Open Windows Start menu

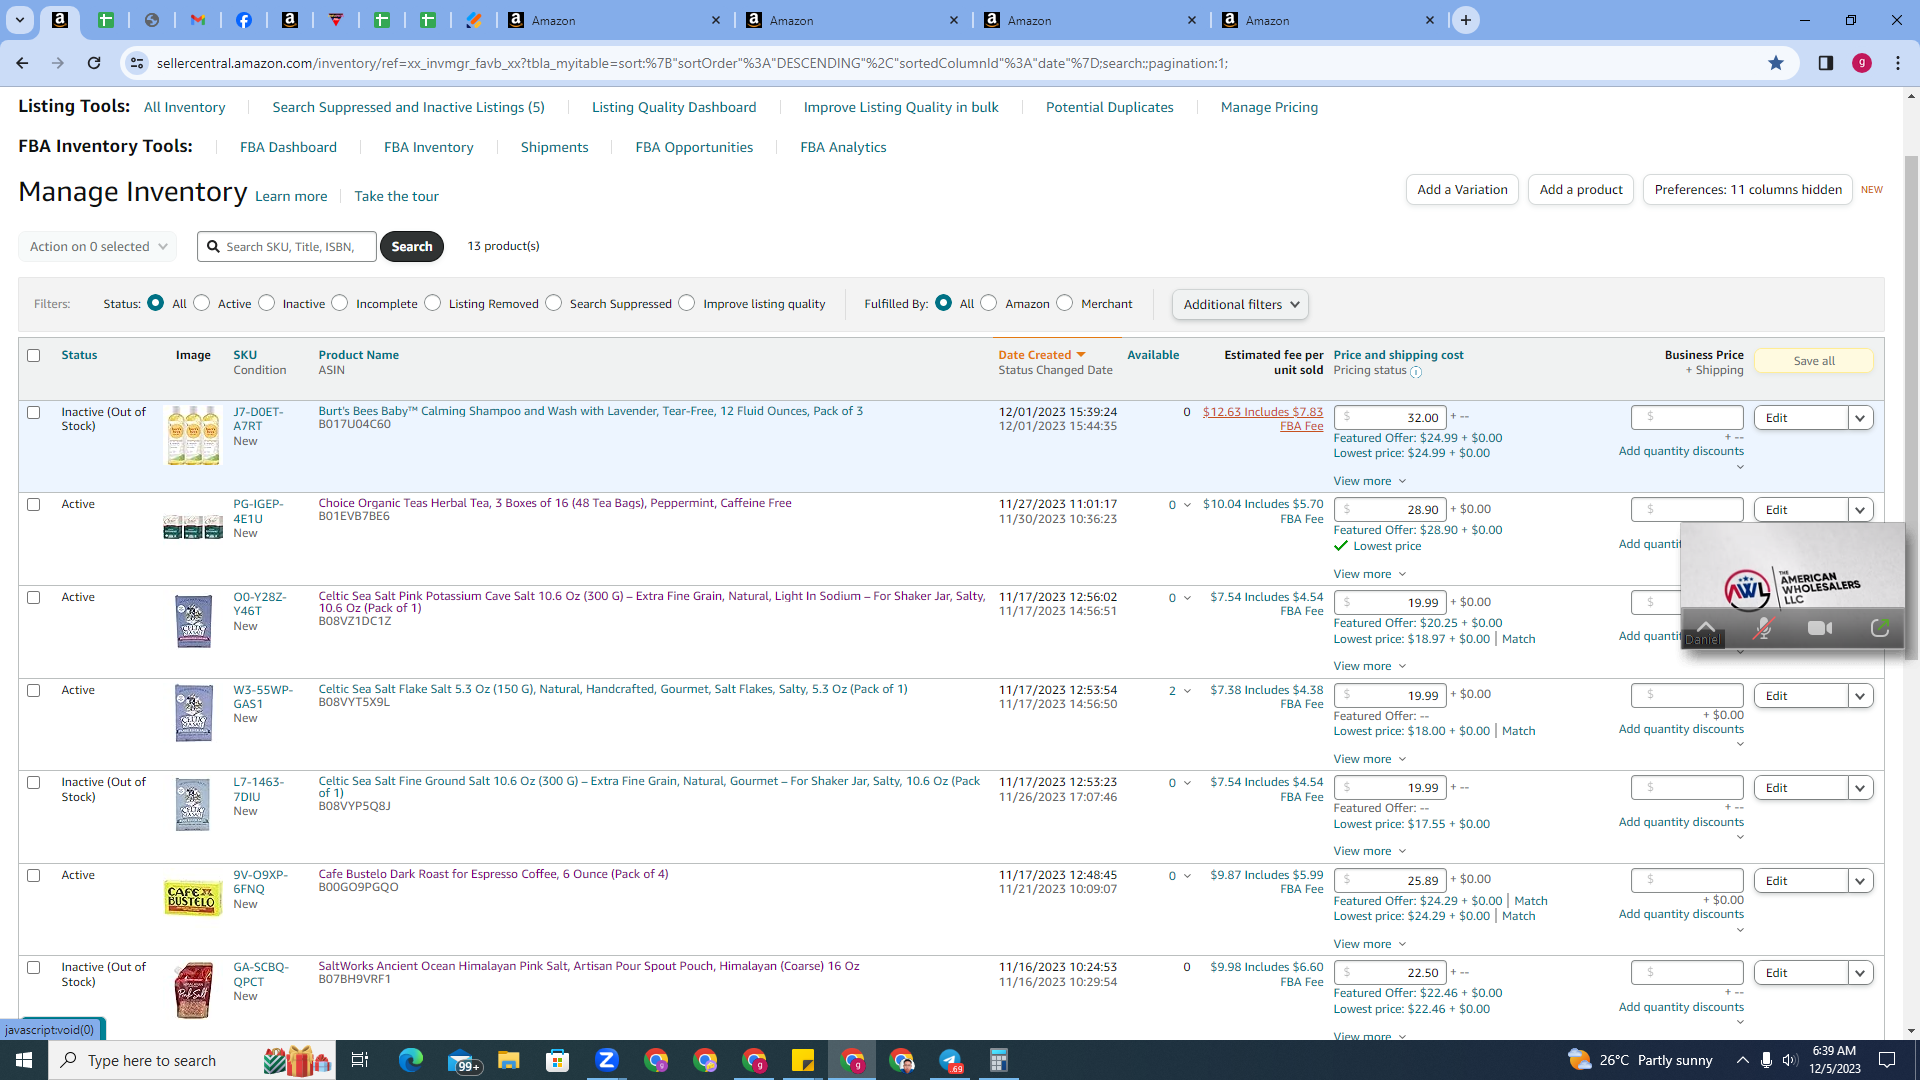pyautogui.click(x=24, y=1060)
